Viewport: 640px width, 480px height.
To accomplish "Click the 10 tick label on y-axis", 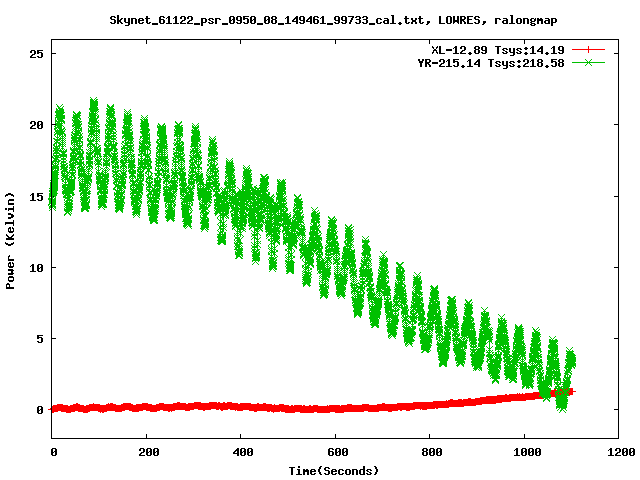I will coord(35,268).
